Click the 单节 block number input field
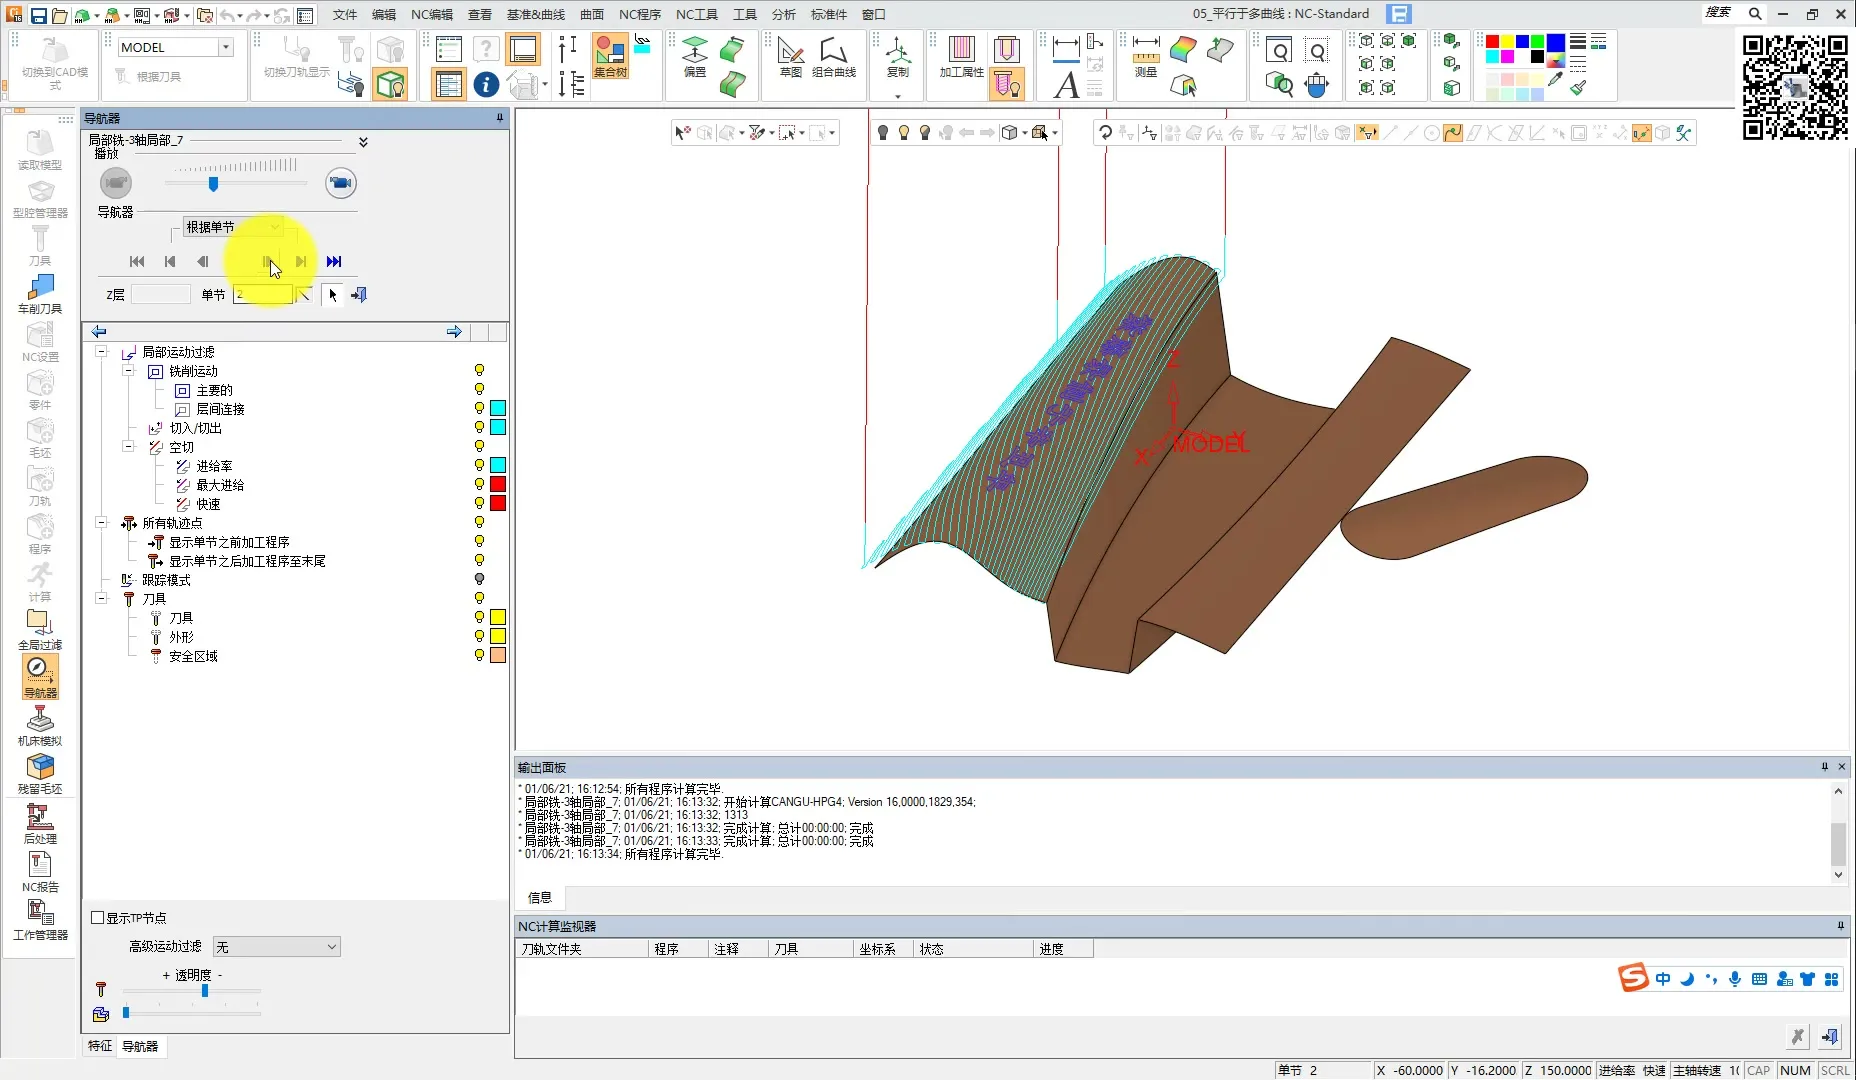 (x=262, y=295)
